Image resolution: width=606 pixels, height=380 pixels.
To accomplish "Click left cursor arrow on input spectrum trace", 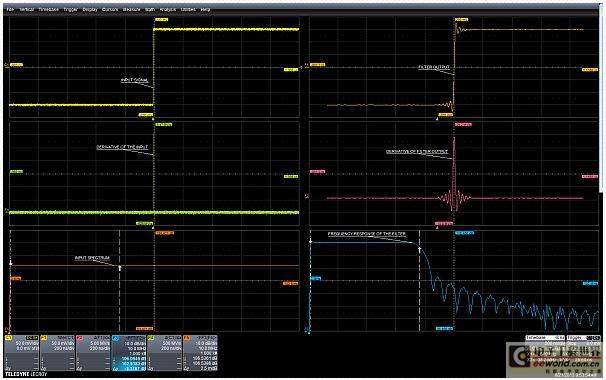I will (x=10, y=263).
